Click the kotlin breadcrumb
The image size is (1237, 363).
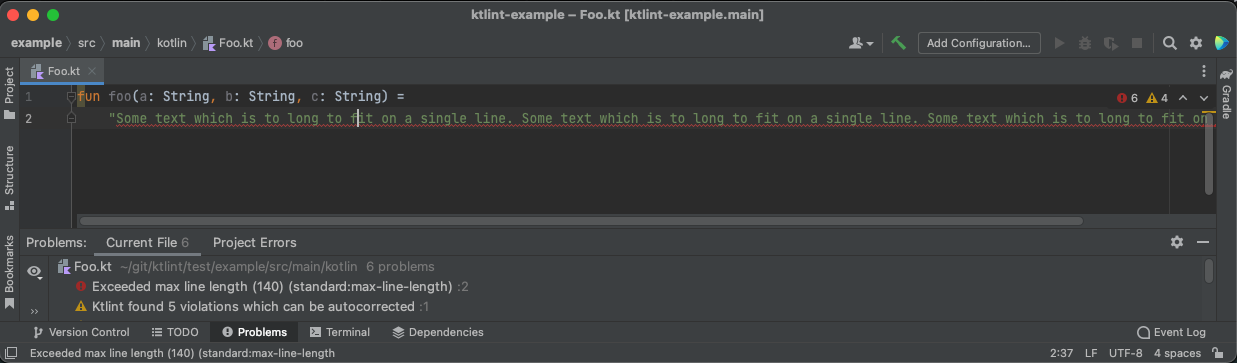tap(172, 43)
